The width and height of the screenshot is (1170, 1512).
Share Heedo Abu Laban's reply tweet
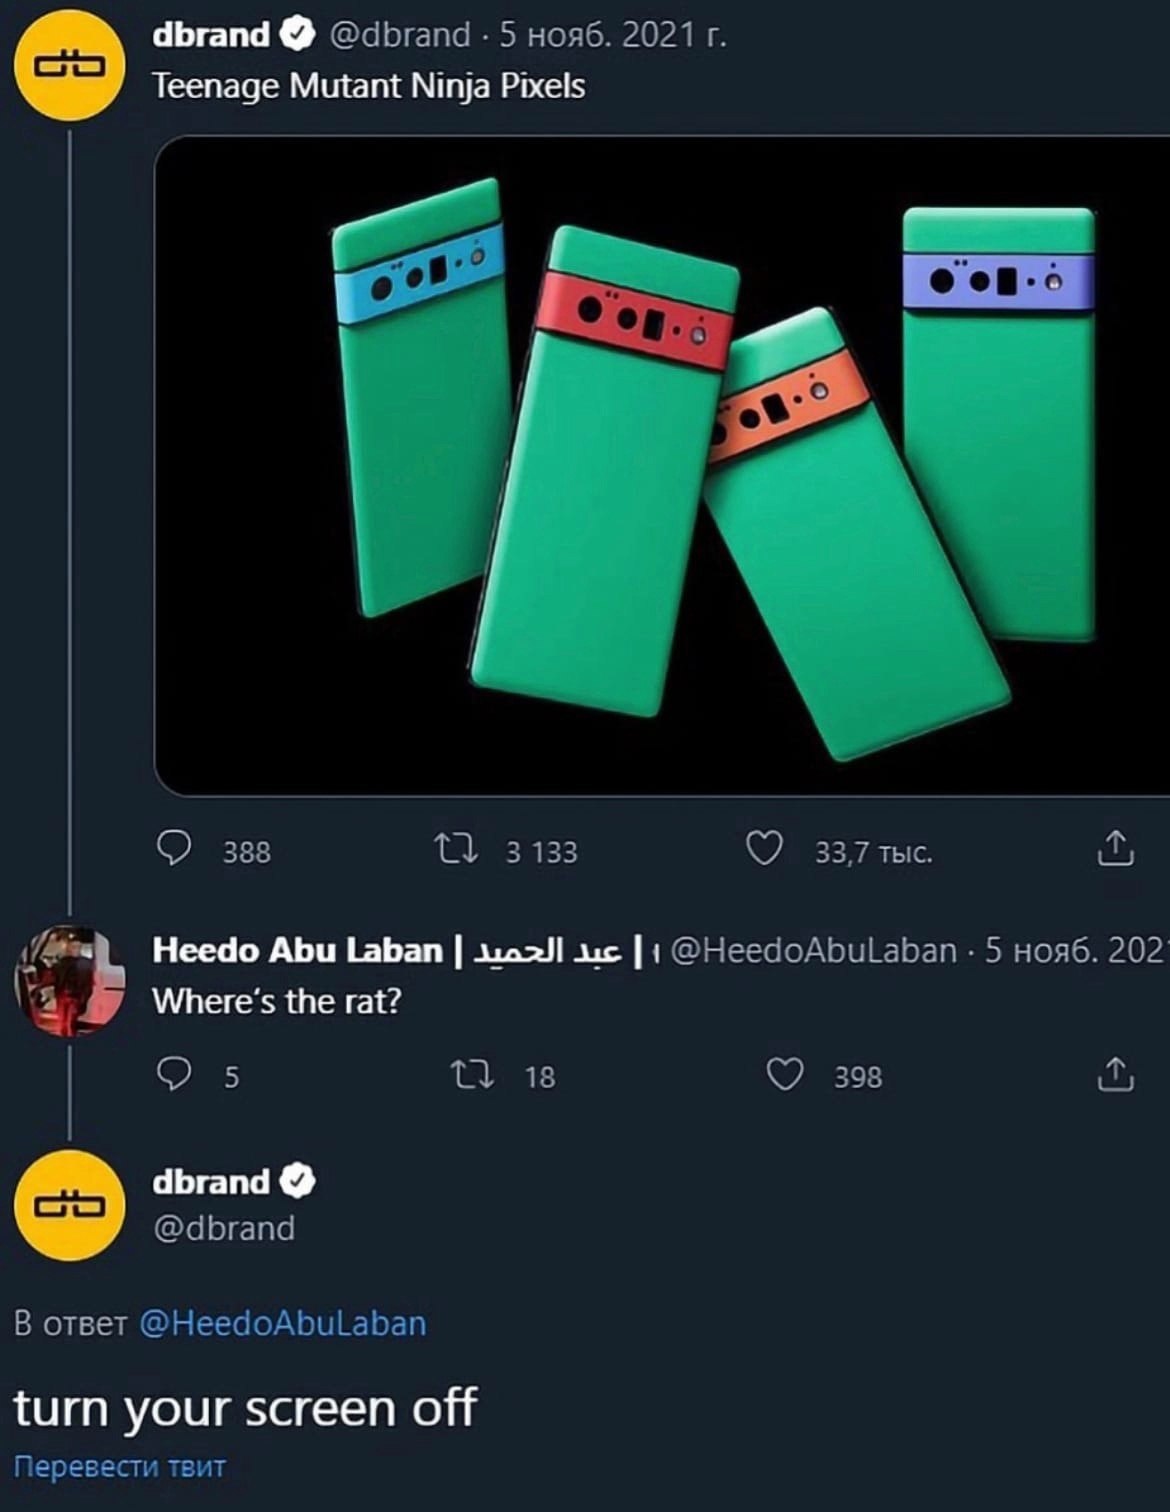1115,1074
